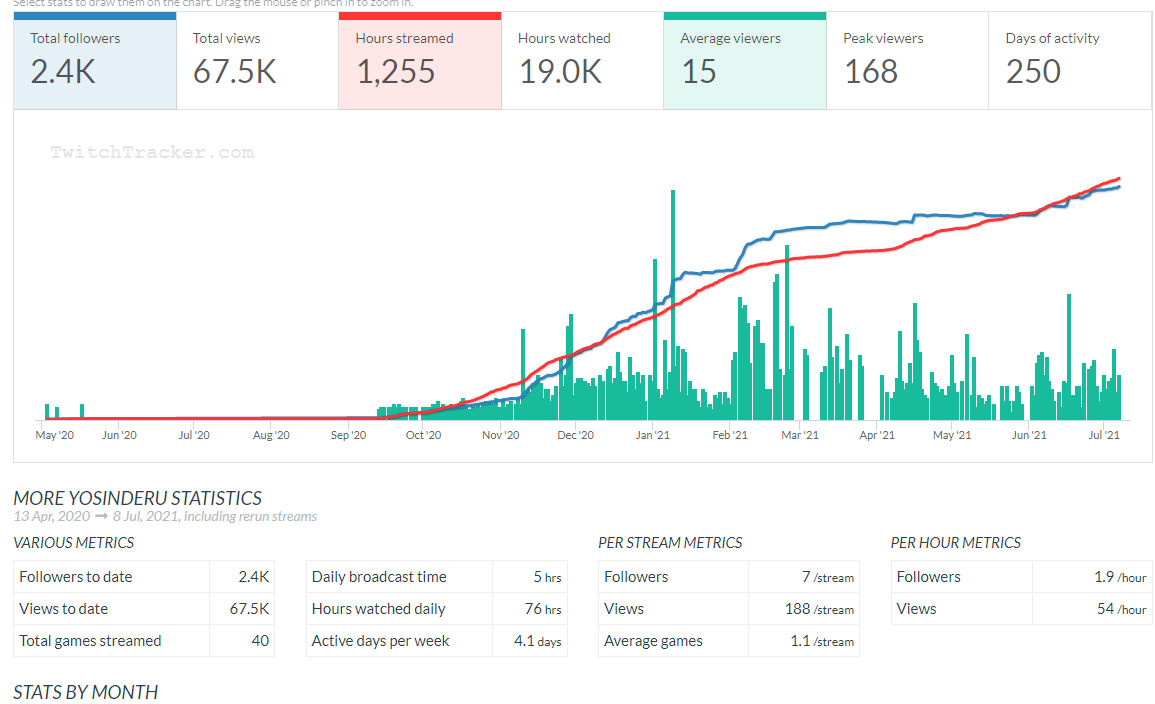The height and width of the screenshot is (704, 1155).
Task: Click the VARIOUS METRICS heading
Action: (74, 543)
